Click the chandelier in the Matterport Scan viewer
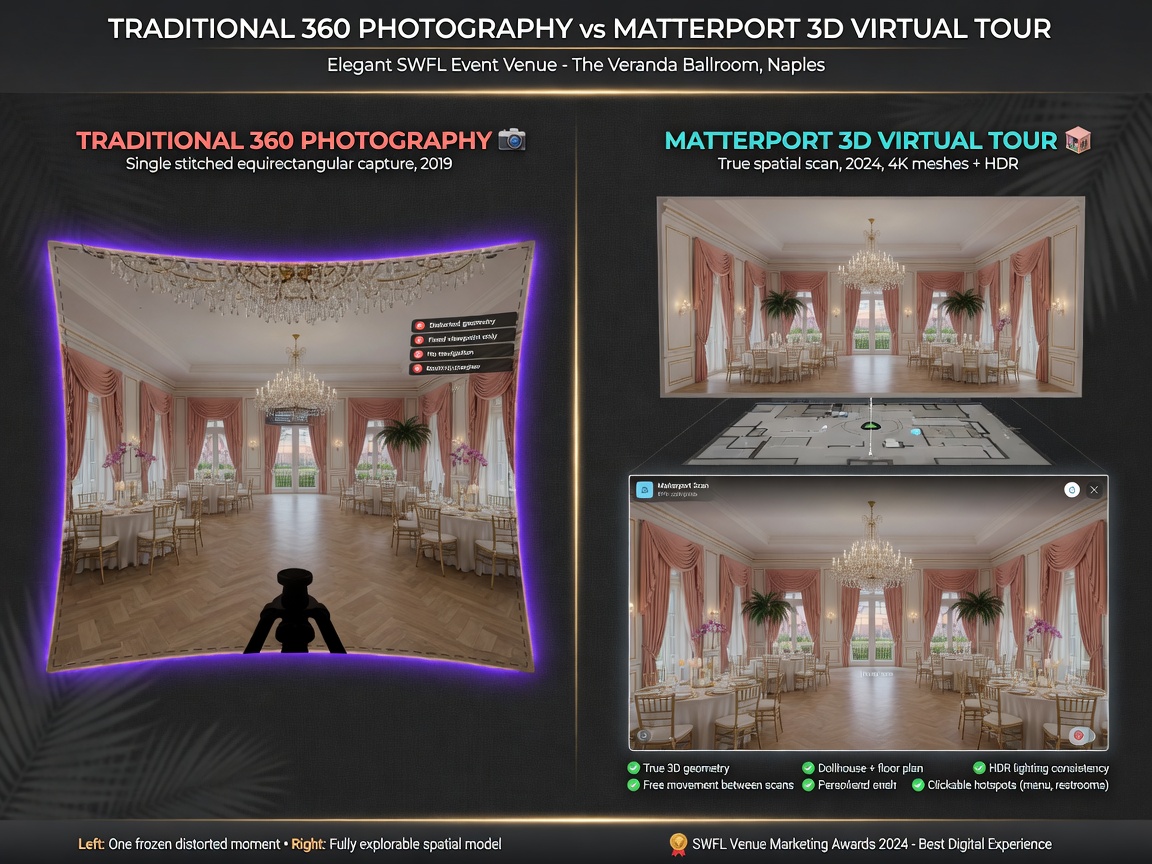This screenshot has height=864, width=1152. coord(871,549)
